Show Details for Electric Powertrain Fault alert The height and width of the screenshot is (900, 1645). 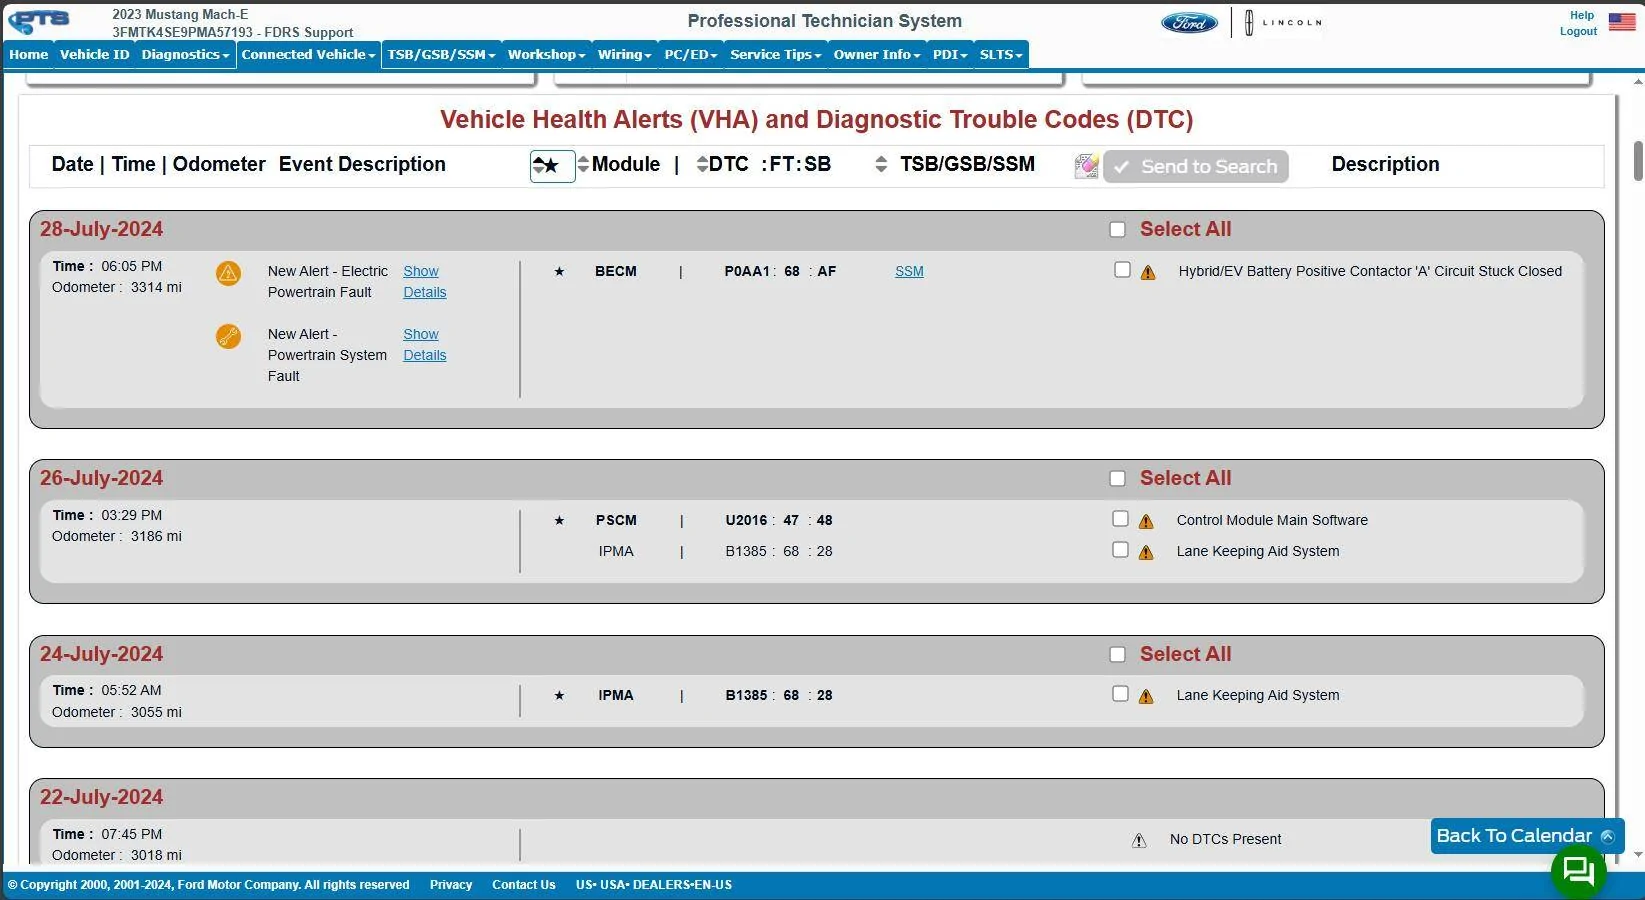click(x=425, y=282)
